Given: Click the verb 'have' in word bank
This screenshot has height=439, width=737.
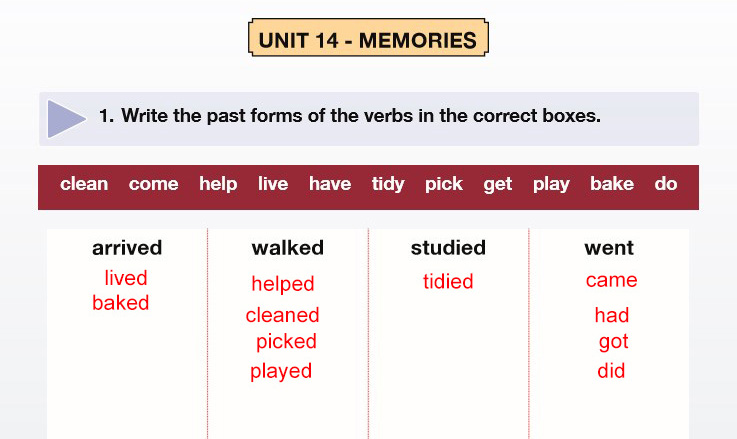Looking at the screenshot, I should 330,184.
